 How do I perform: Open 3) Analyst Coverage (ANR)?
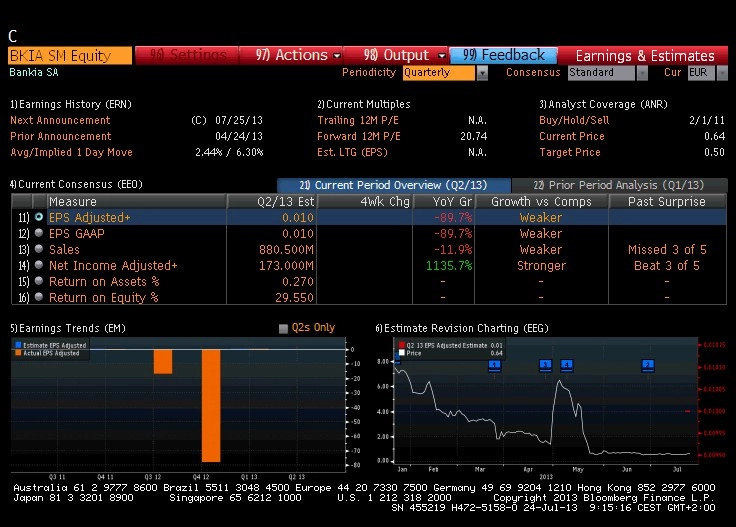pyautogui.click(x=603, y=104)
